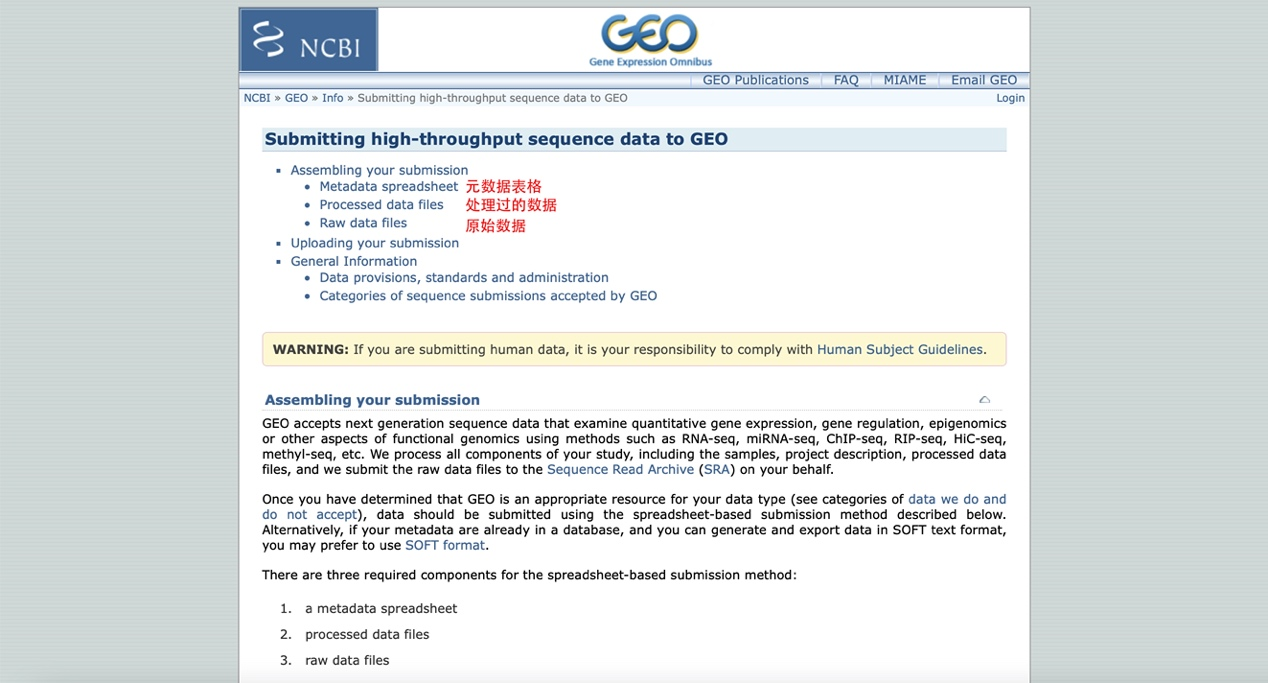Open the Raw data files link

(x=363, y=222)
